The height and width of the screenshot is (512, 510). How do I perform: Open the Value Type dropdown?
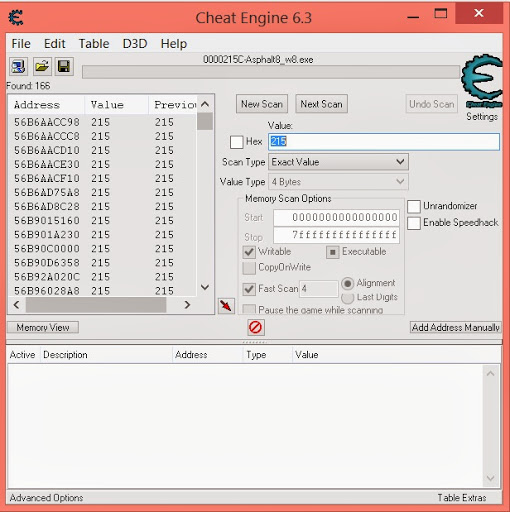338,182
